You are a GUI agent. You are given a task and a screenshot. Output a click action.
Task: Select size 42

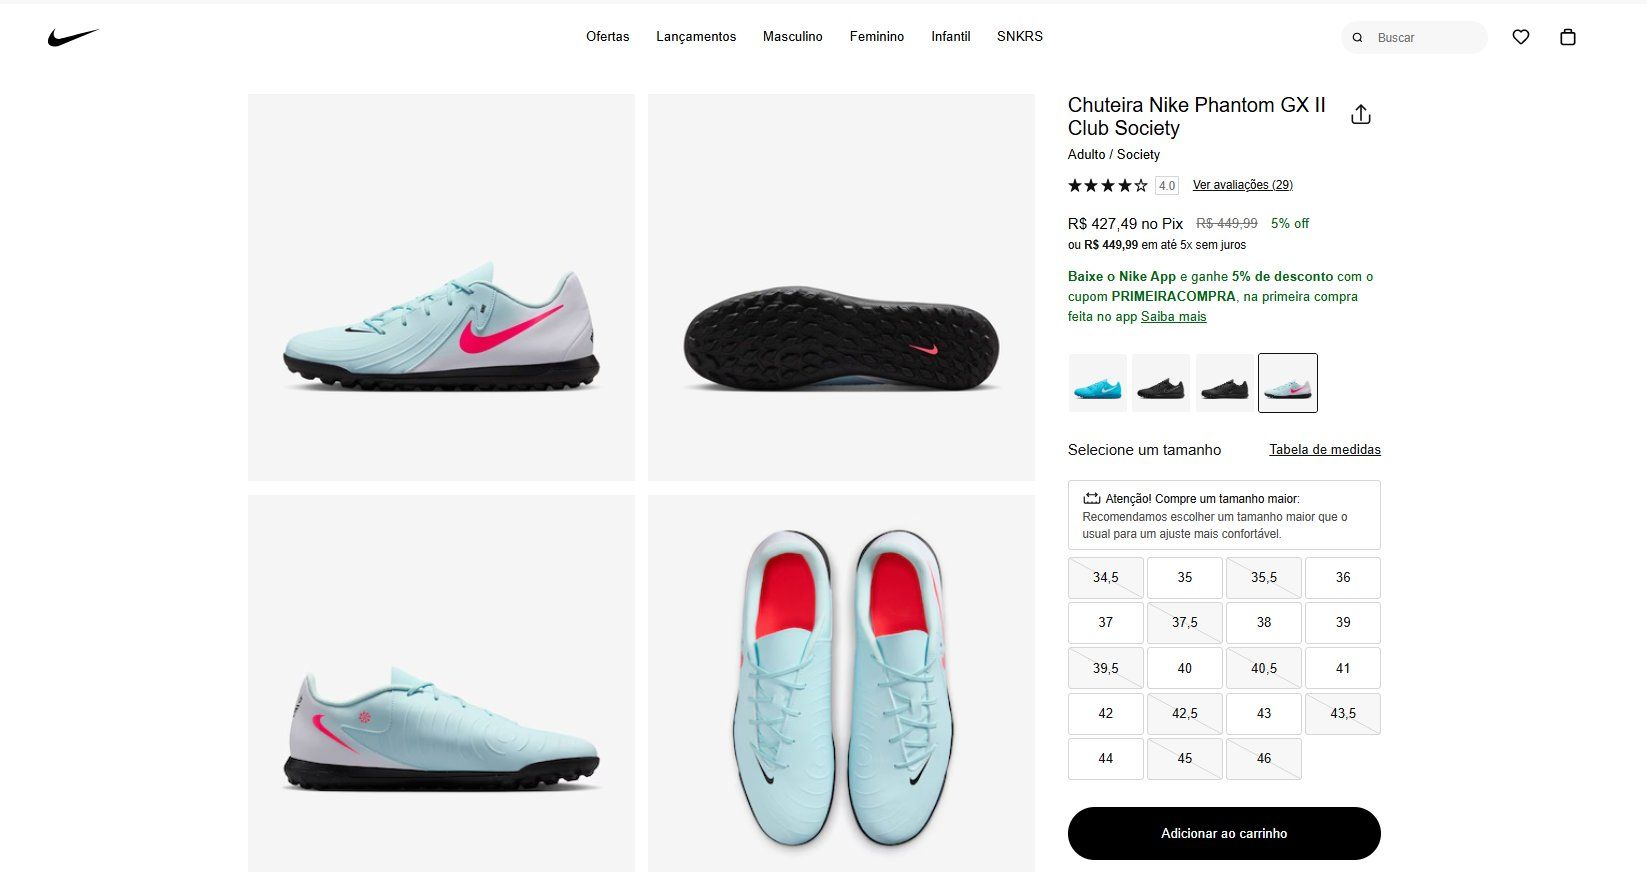click(1105, 713)
